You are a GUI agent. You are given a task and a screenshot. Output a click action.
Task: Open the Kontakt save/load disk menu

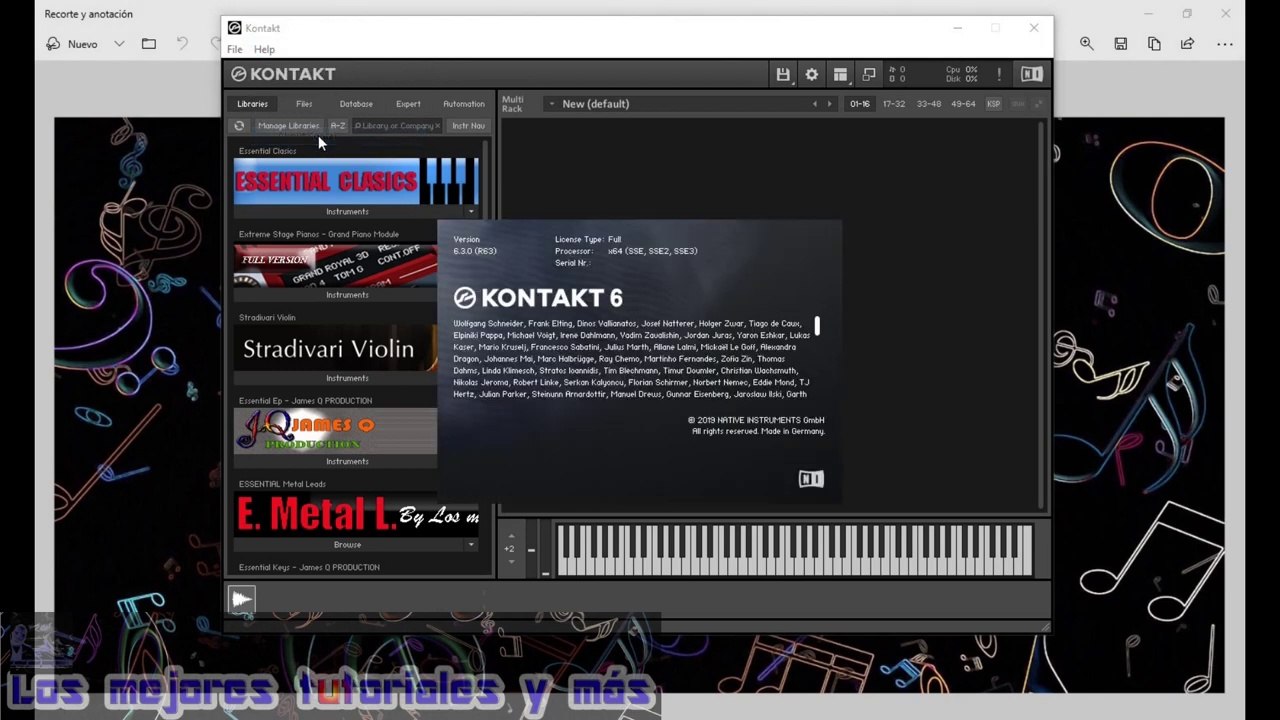(x=783, y=74)
